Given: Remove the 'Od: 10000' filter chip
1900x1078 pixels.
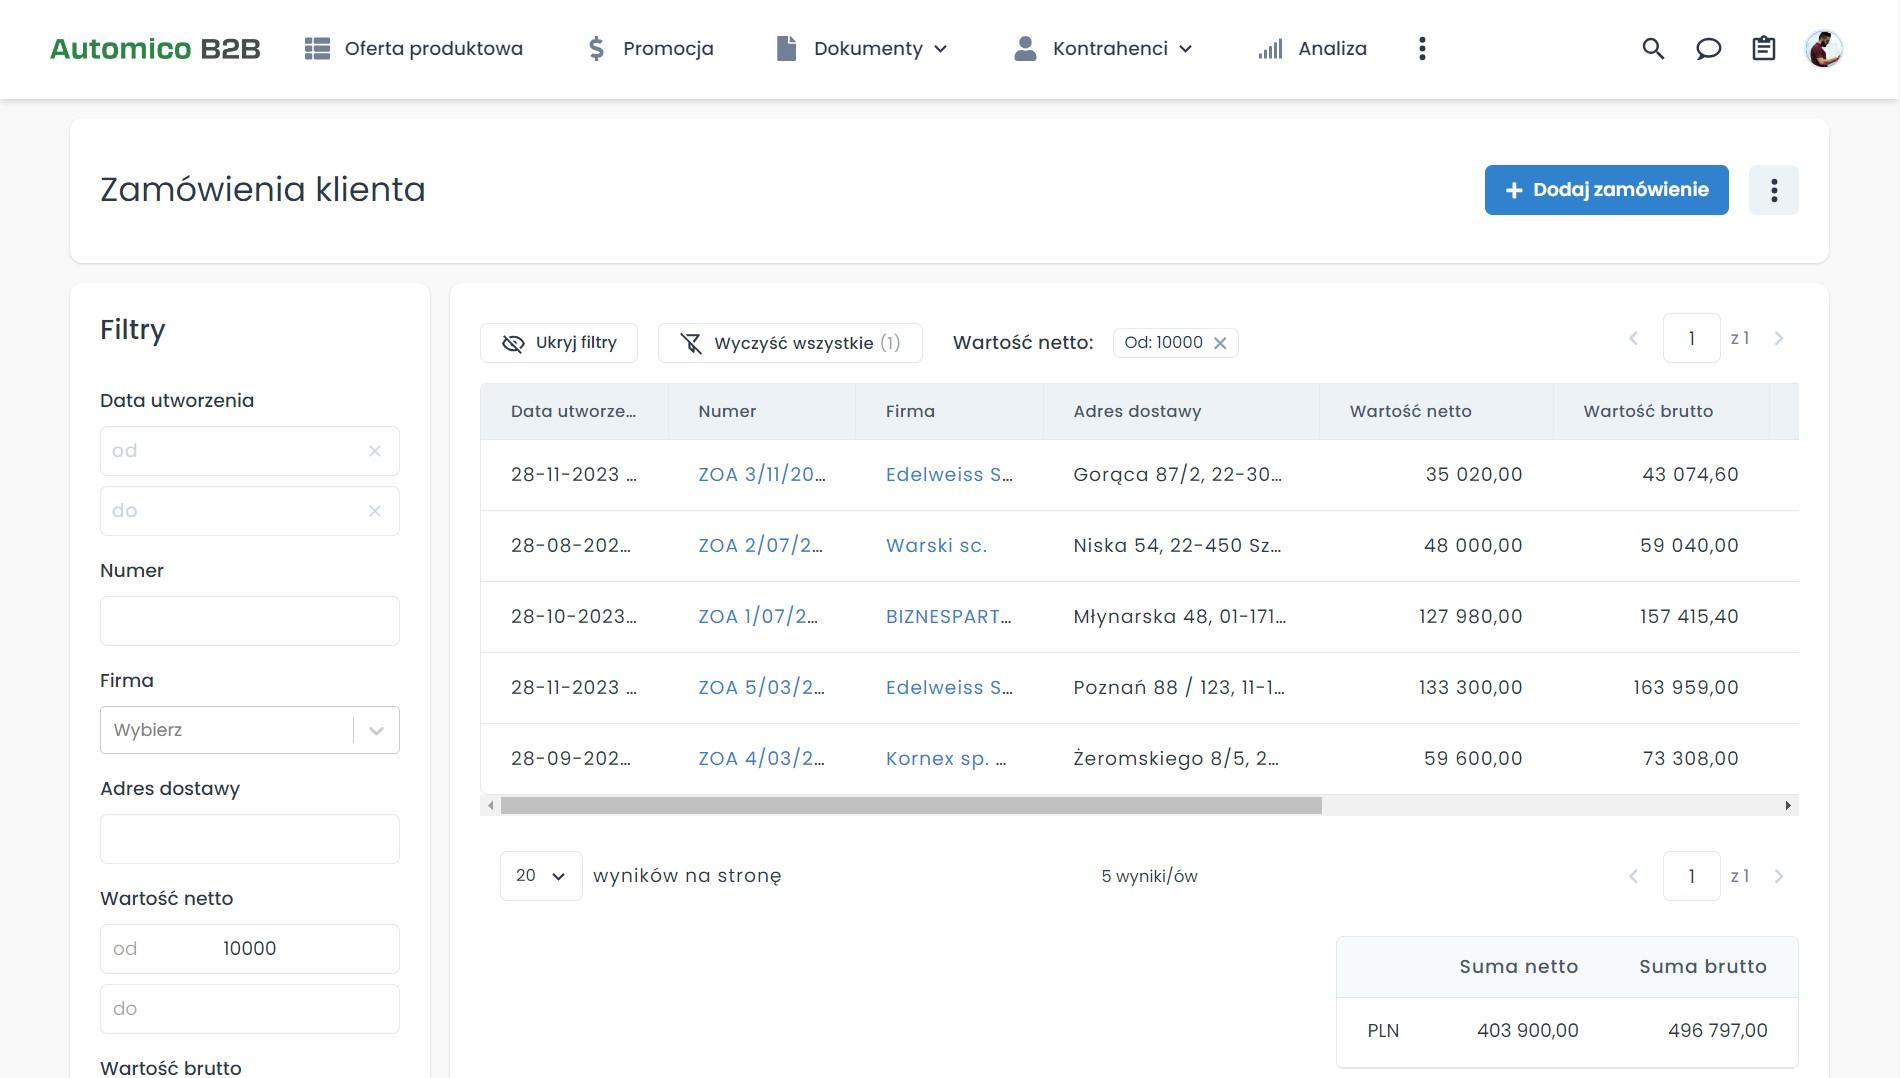Looking at the screenshot, I should [1220, 343].
